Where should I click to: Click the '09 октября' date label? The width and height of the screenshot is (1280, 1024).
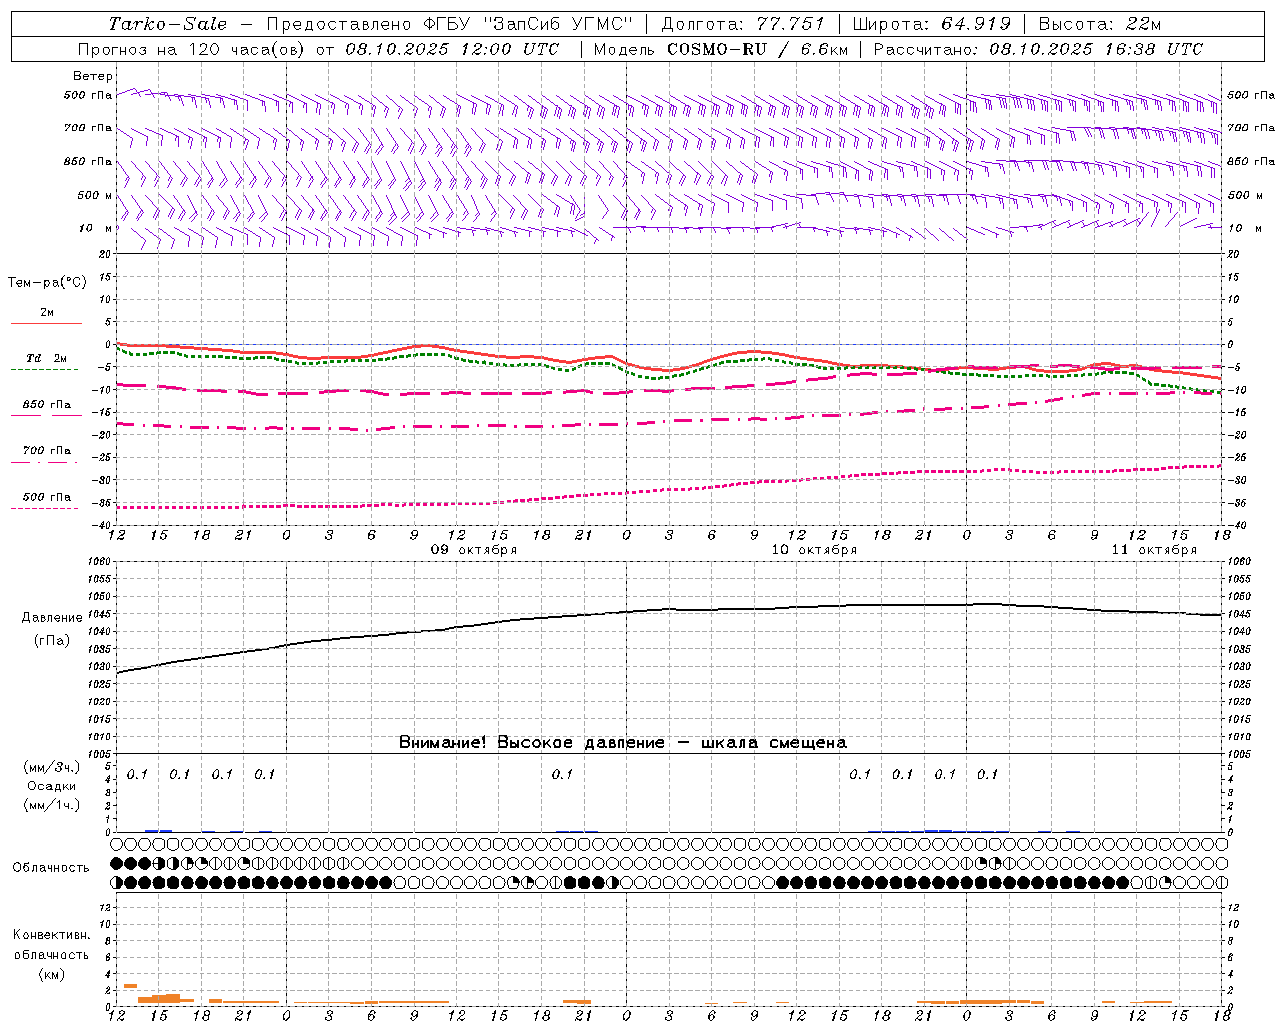pos(474,550)
